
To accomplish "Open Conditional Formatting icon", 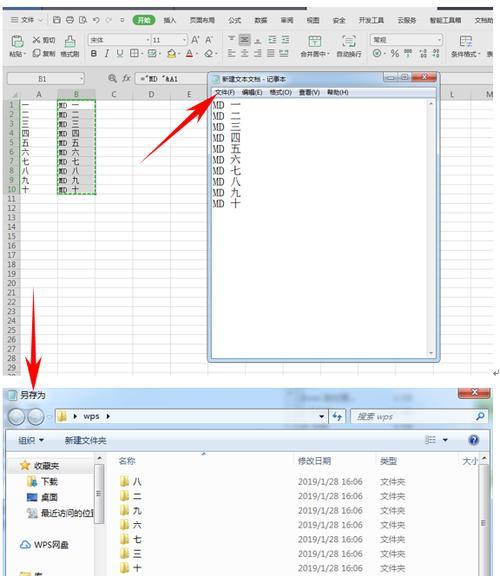I will (465, 41).
